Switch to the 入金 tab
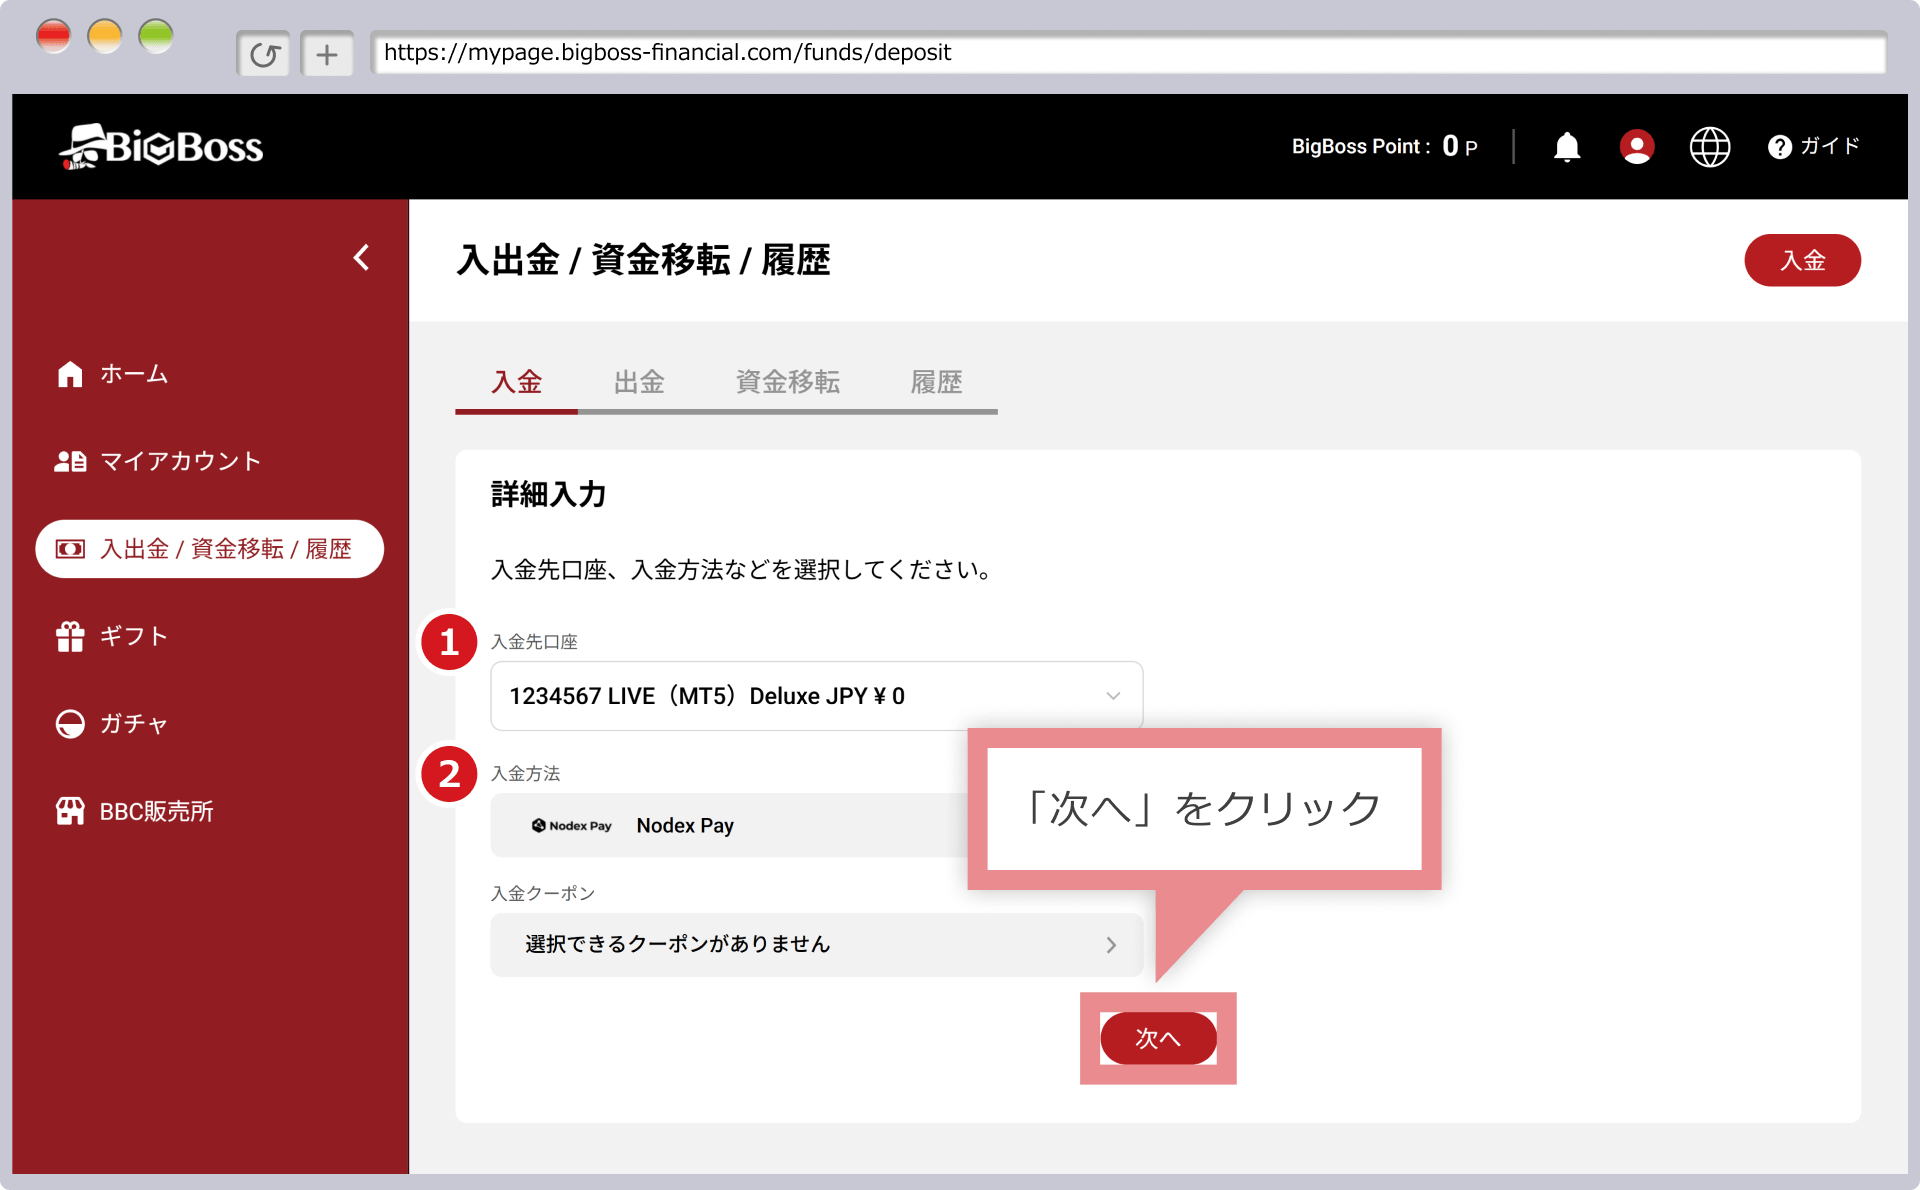 tap(516, 382)
